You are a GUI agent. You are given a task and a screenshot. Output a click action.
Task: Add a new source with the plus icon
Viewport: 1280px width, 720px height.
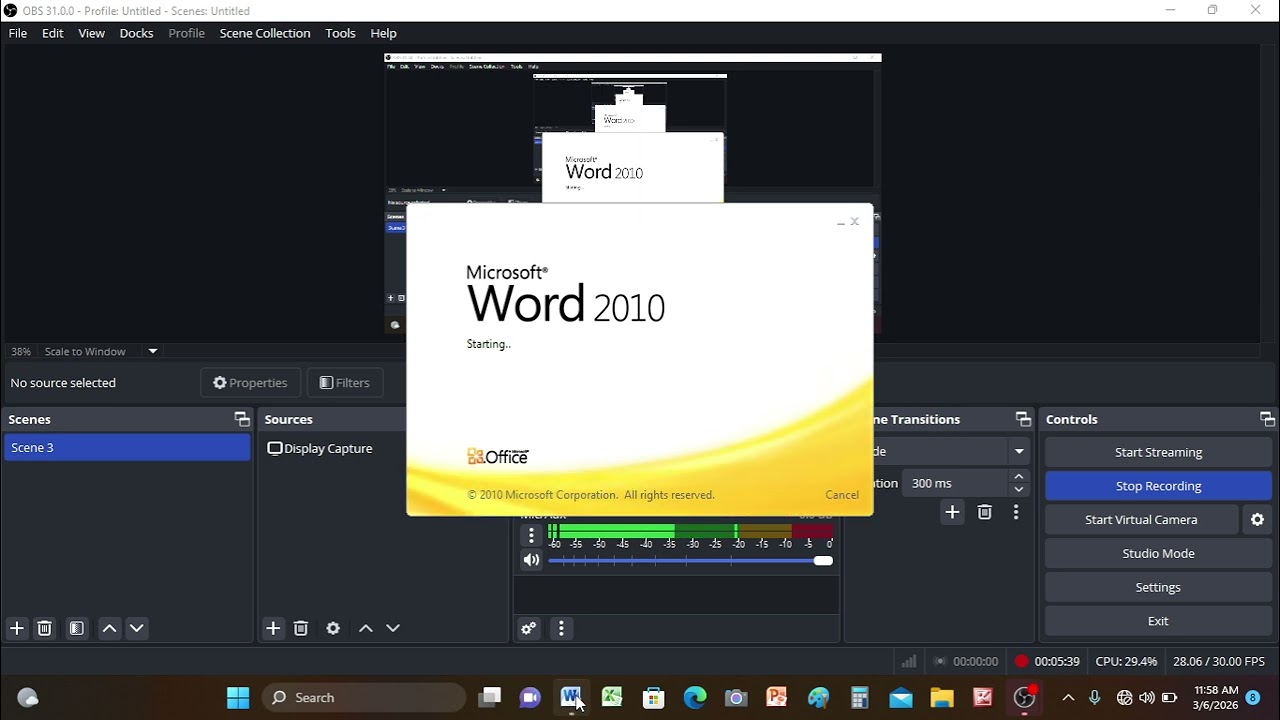[273, 628]
